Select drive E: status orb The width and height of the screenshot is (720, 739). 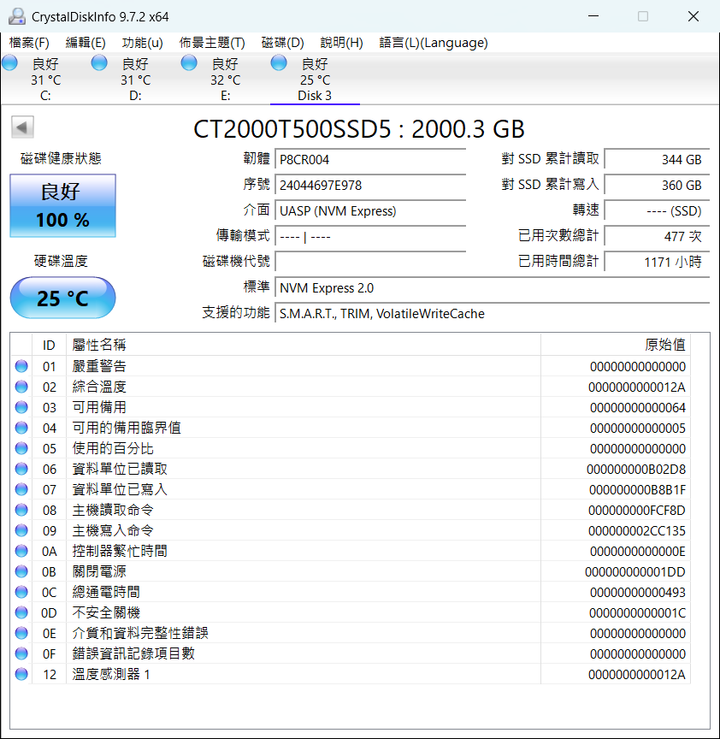(189, 64)
